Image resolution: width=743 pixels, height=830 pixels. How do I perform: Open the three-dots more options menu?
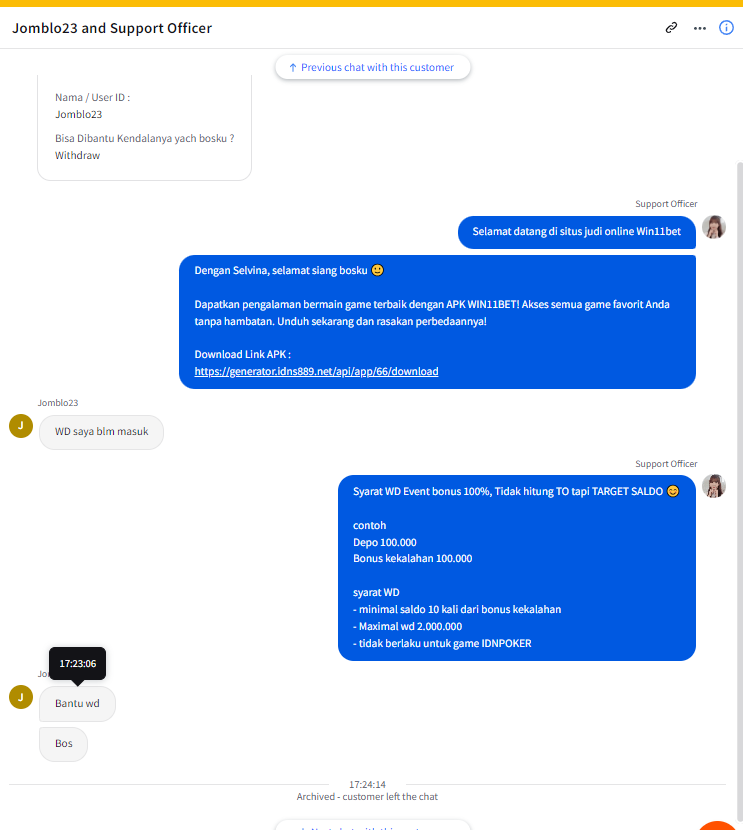[700, 28]
